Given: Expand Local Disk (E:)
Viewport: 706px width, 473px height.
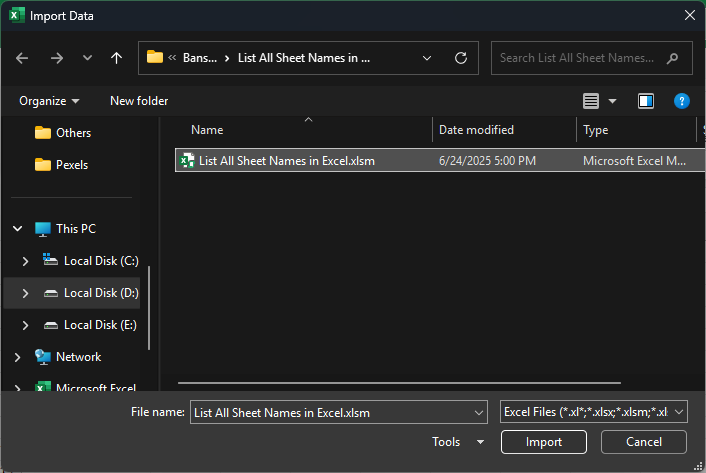Looking at the screenshot, I should pos(25,325).
